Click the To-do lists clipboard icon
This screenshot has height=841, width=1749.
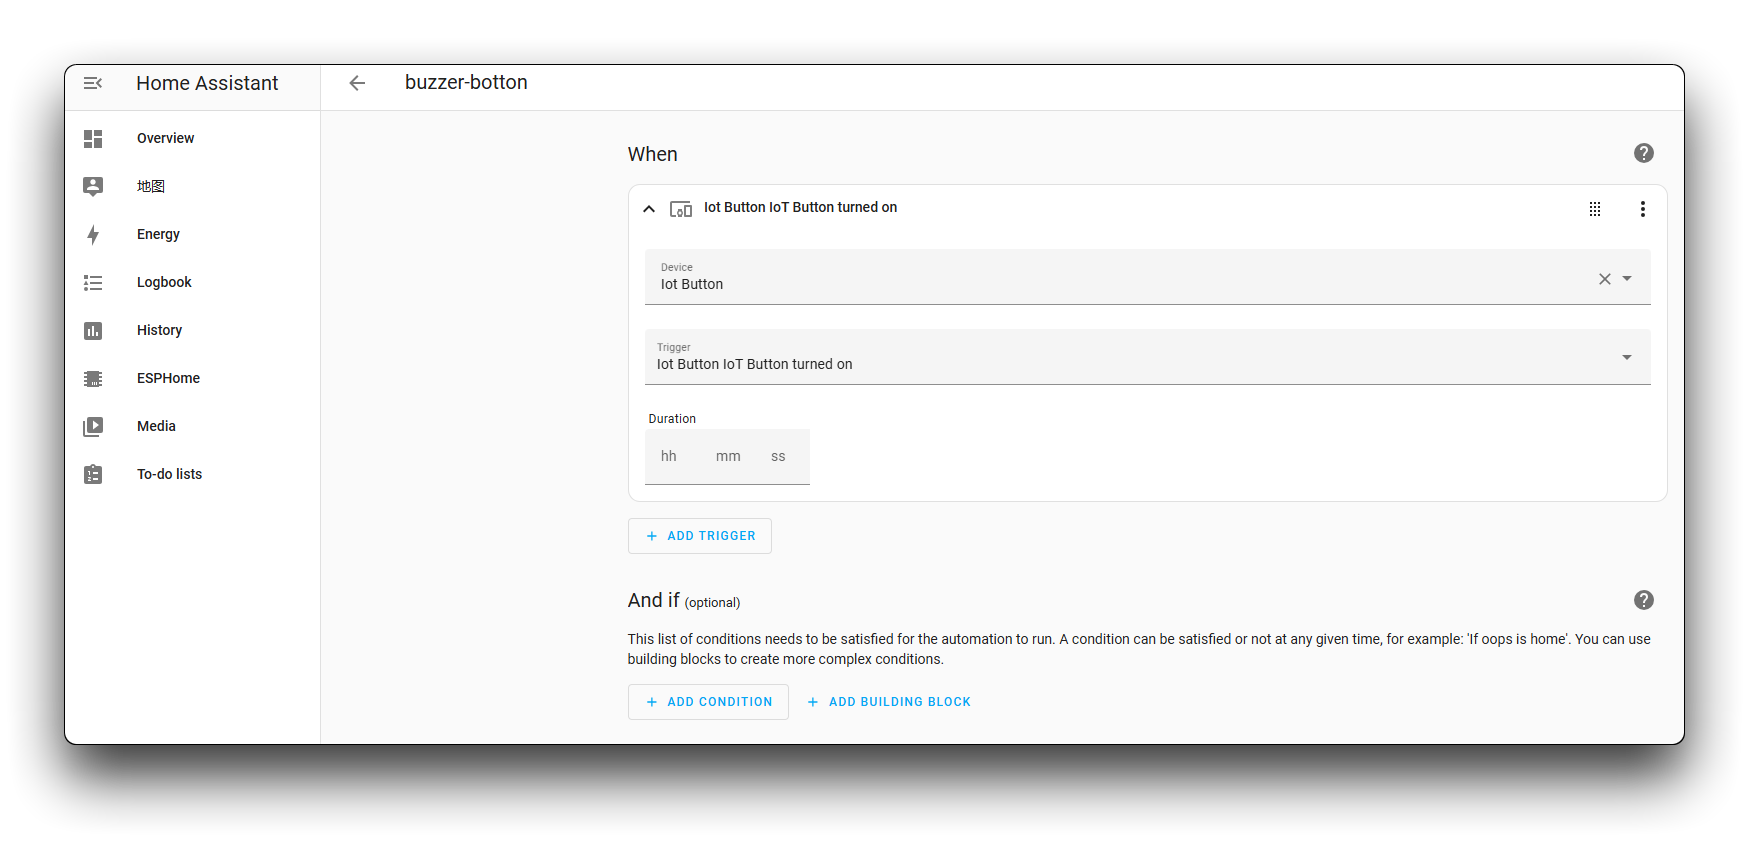93,474
